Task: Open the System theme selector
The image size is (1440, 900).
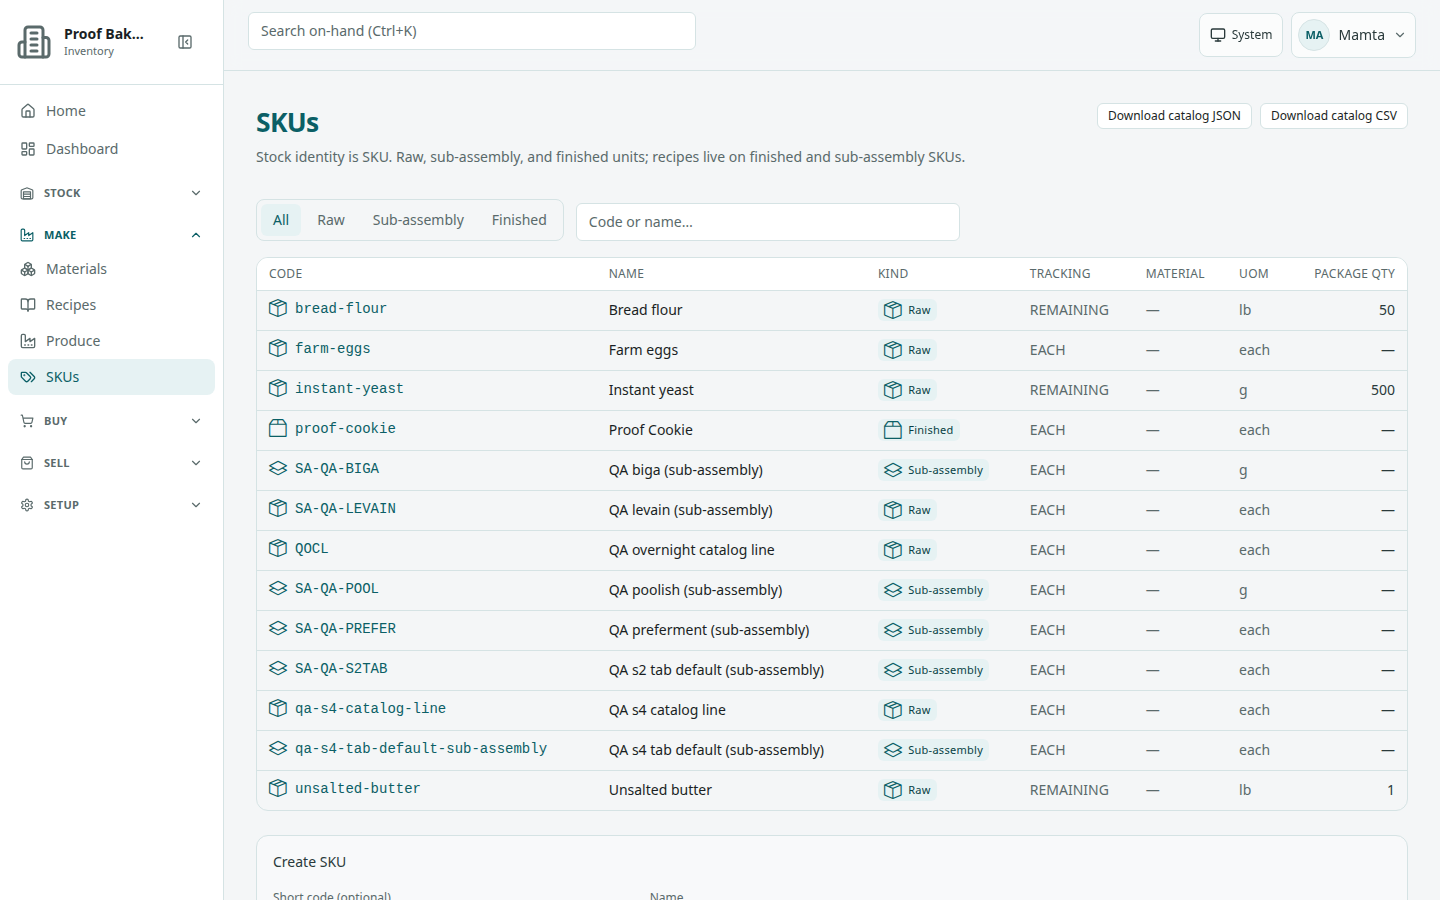Action: [x=1241, y=35]
